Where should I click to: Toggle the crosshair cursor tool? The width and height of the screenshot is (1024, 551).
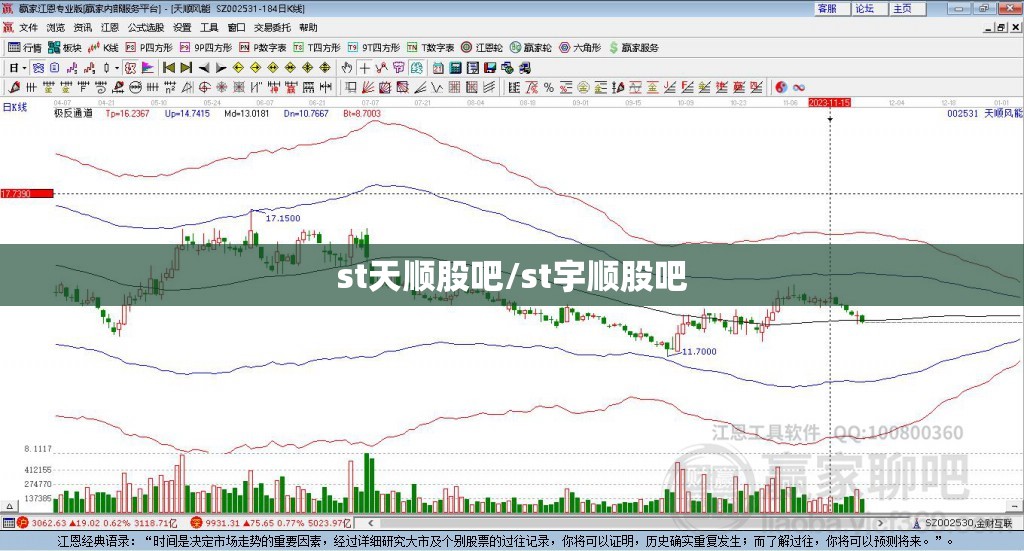(364, 67)
